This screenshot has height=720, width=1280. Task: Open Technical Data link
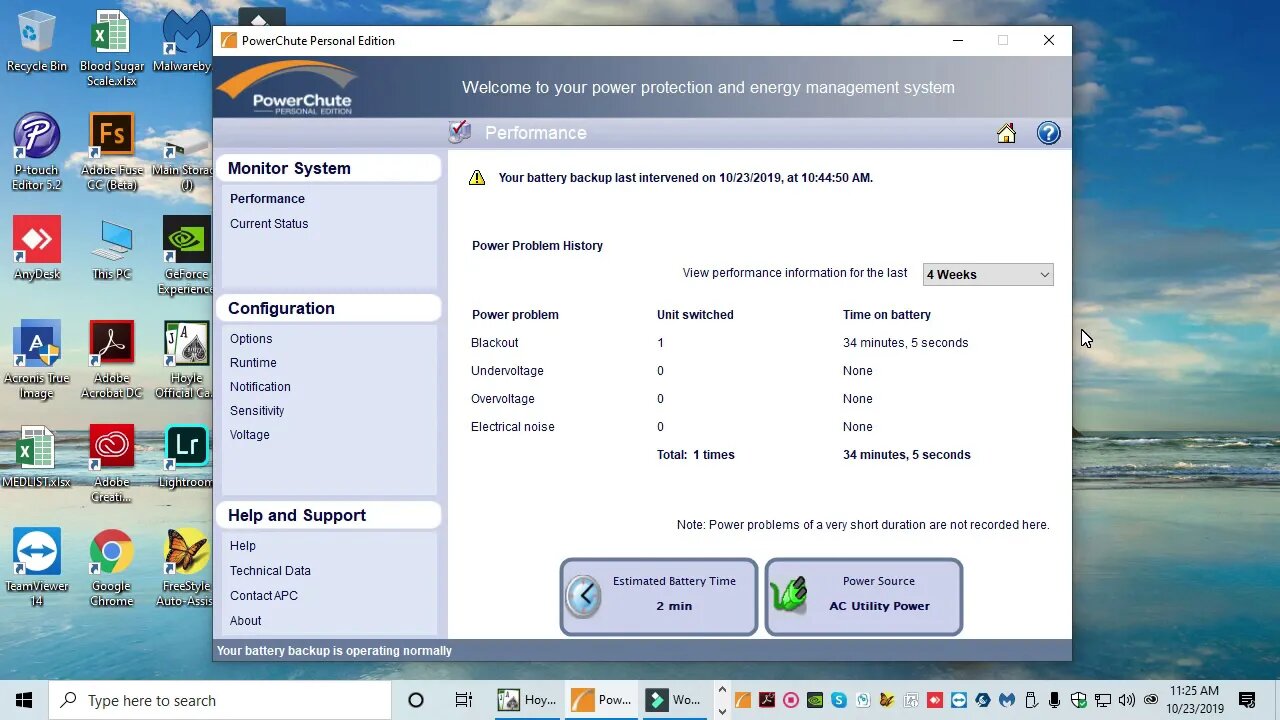[x=270, y=571]
